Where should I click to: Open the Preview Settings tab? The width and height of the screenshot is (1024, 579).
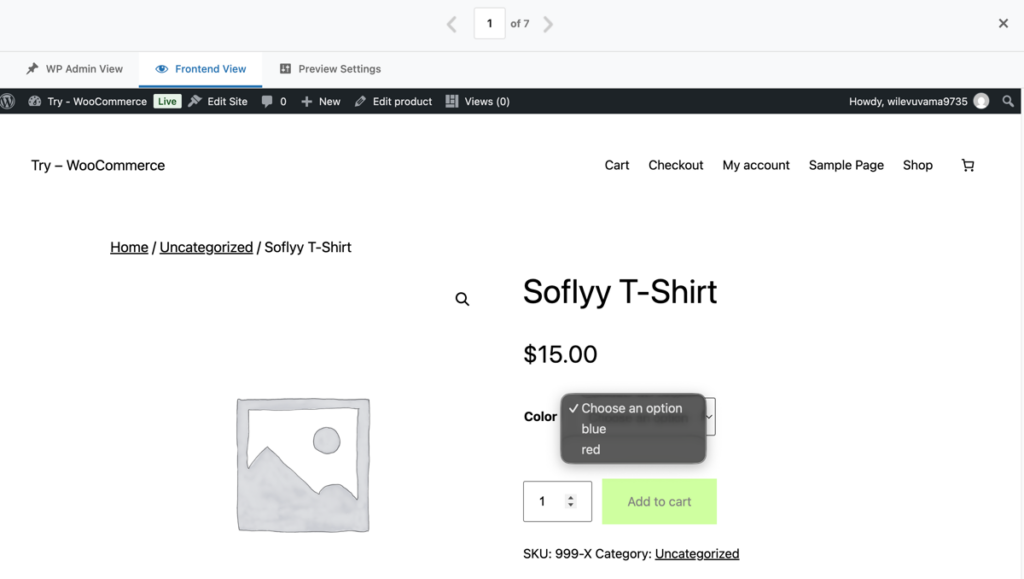330,69
